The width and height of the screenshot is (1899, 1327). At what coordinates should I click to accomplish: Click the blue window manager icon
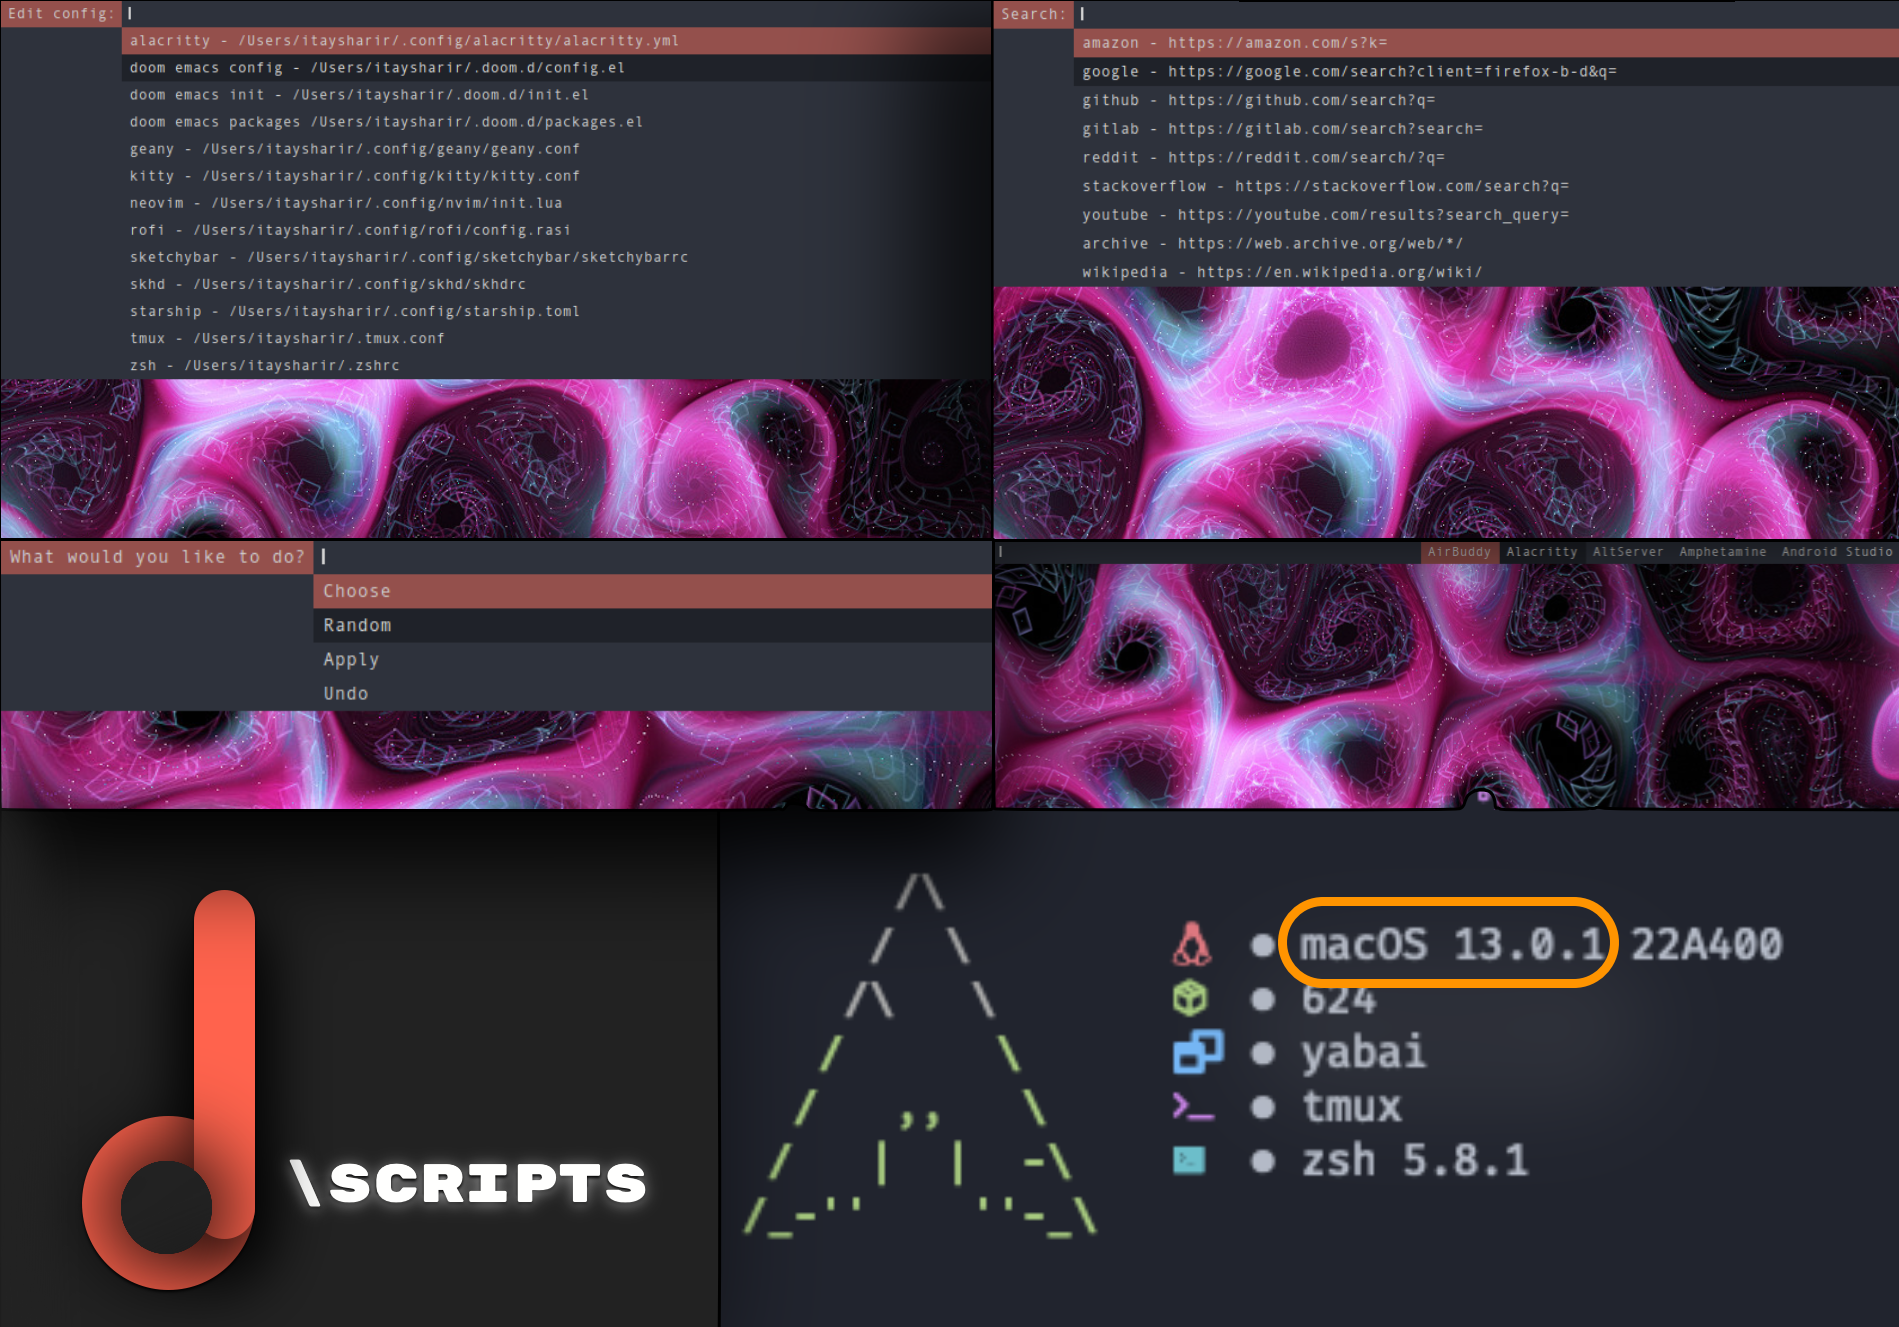tap(1198, 1052)
